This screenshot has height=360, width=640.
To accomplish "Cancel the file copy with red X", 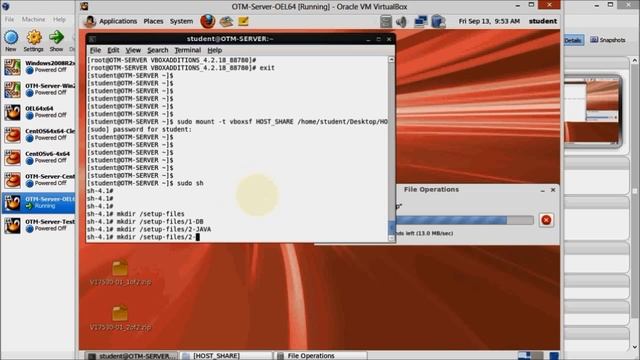I will tap(546, 220).
